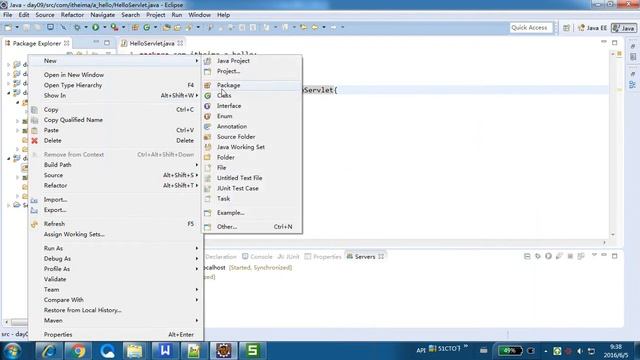Click the red Delete X icon
The width and height of the screenshot is (640, 360).
click(34, 140)
